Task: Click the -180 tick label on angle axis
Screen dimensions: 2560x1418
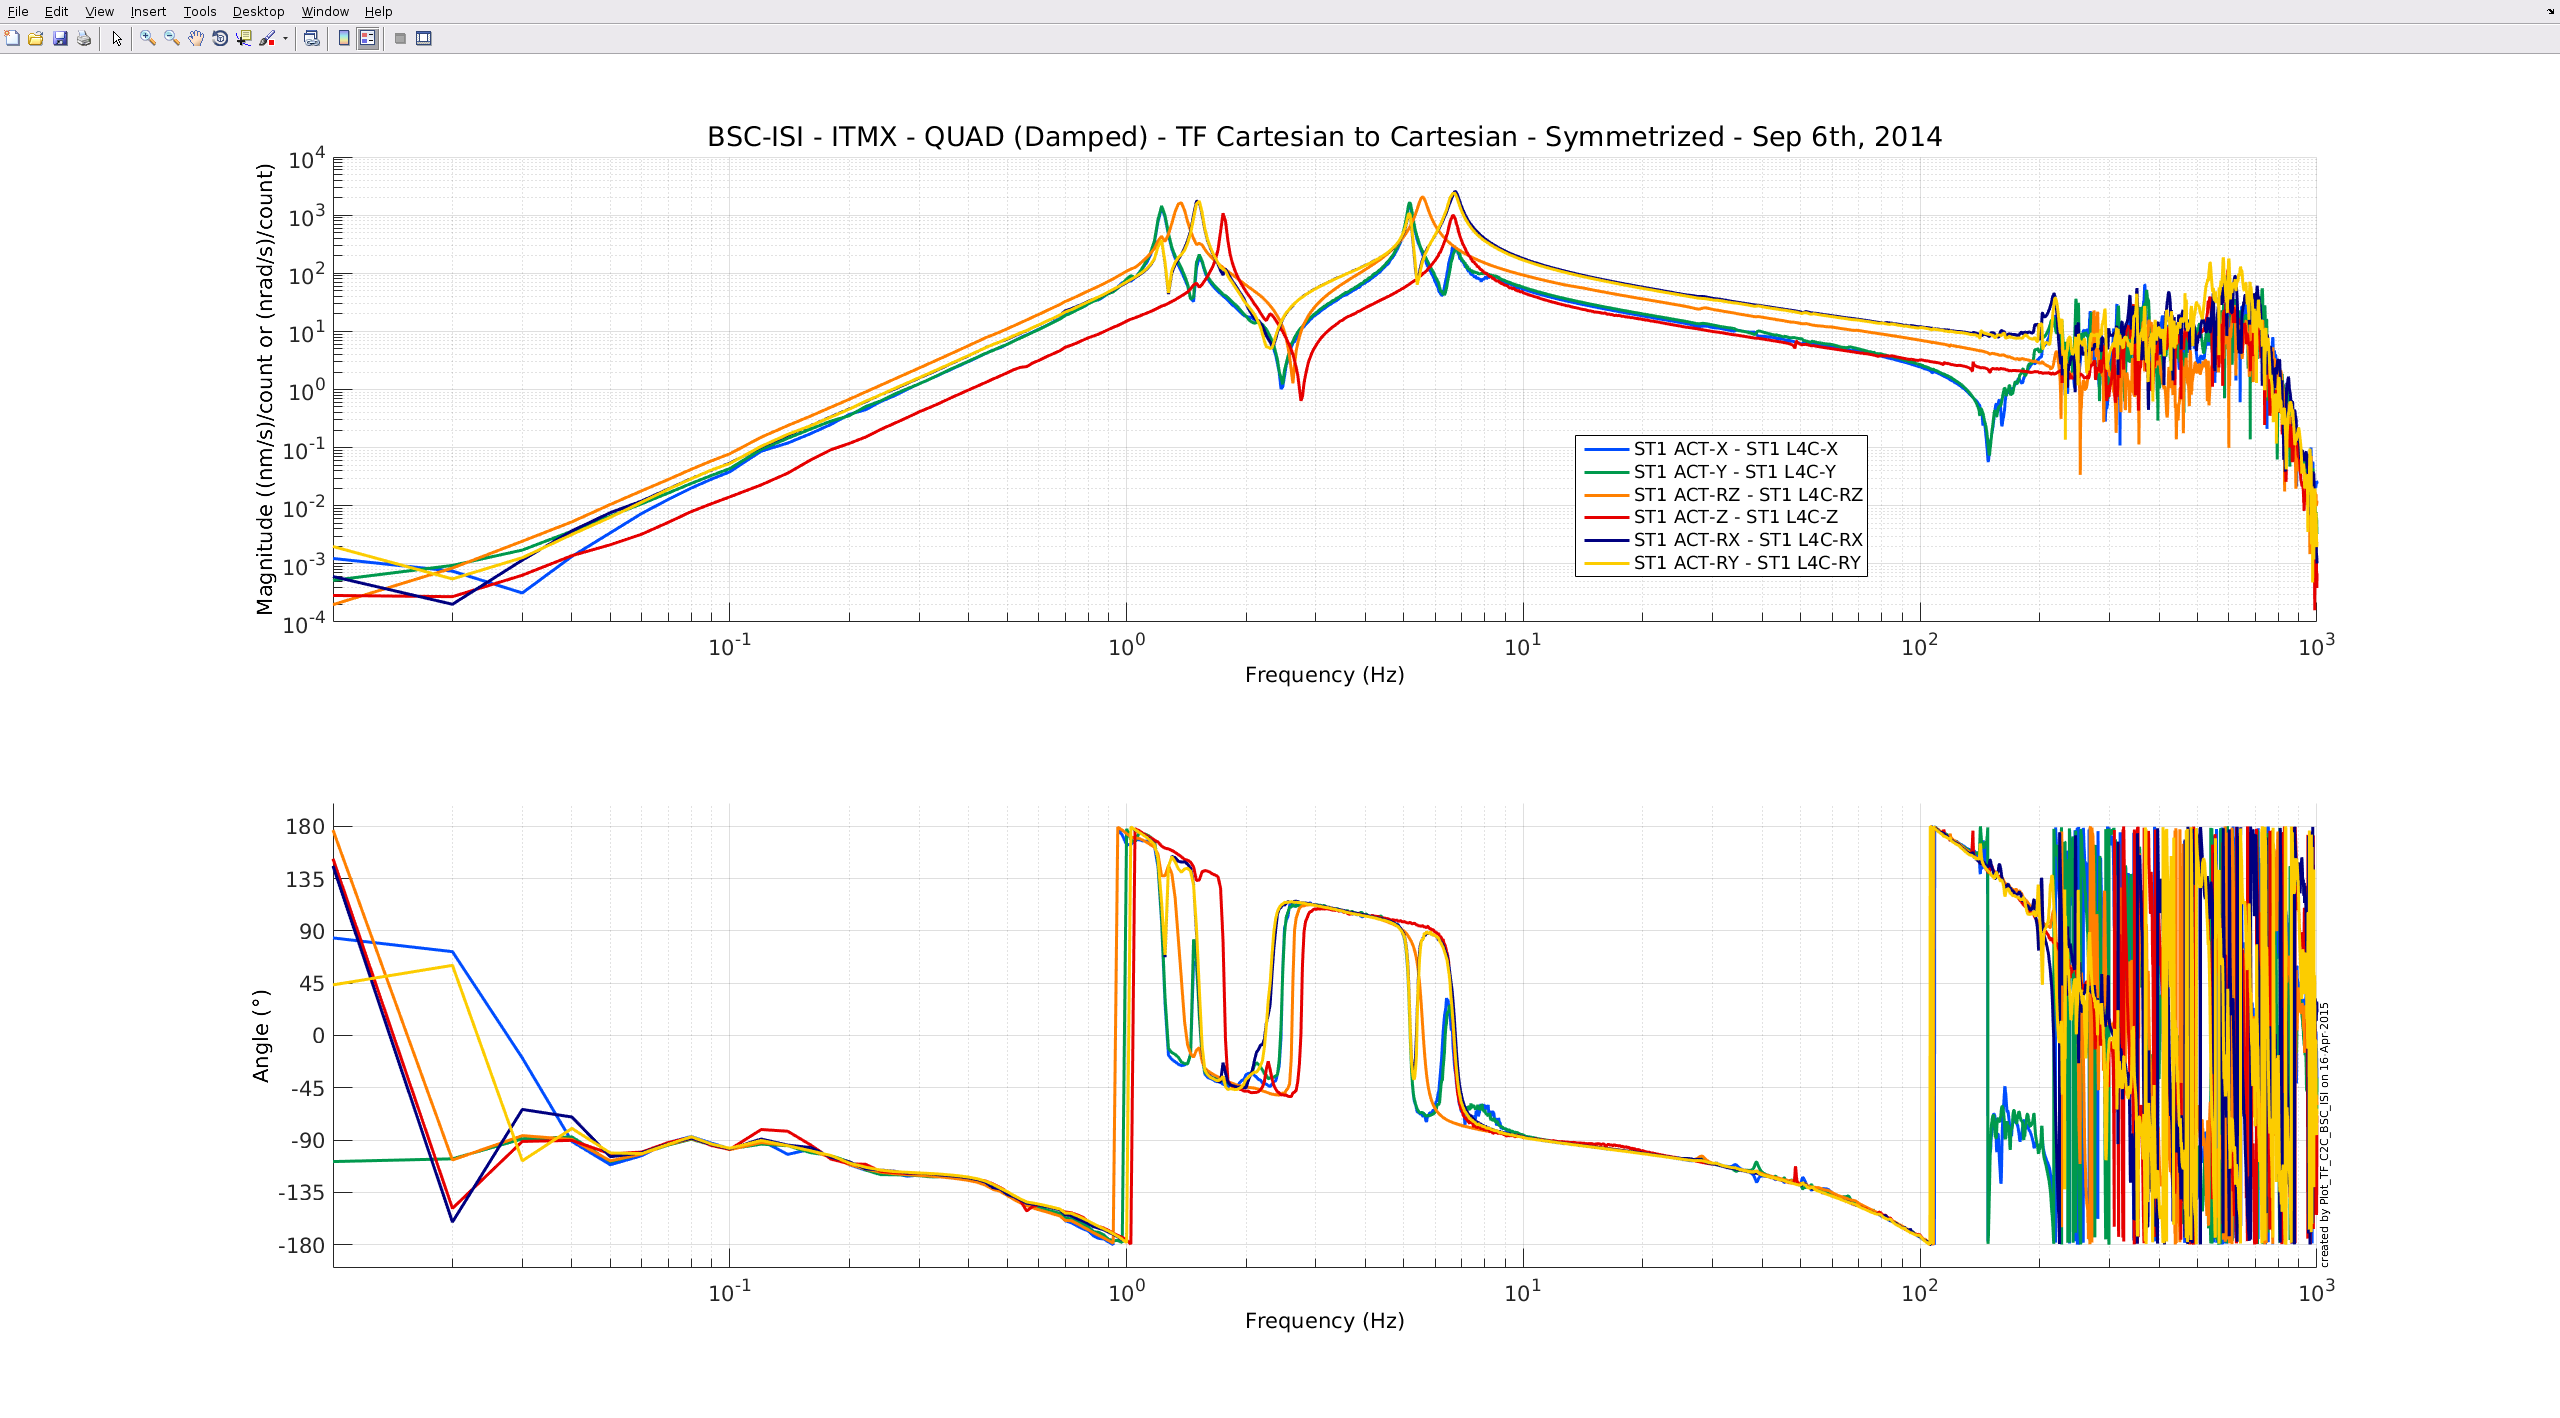Action: [301, 1245]
